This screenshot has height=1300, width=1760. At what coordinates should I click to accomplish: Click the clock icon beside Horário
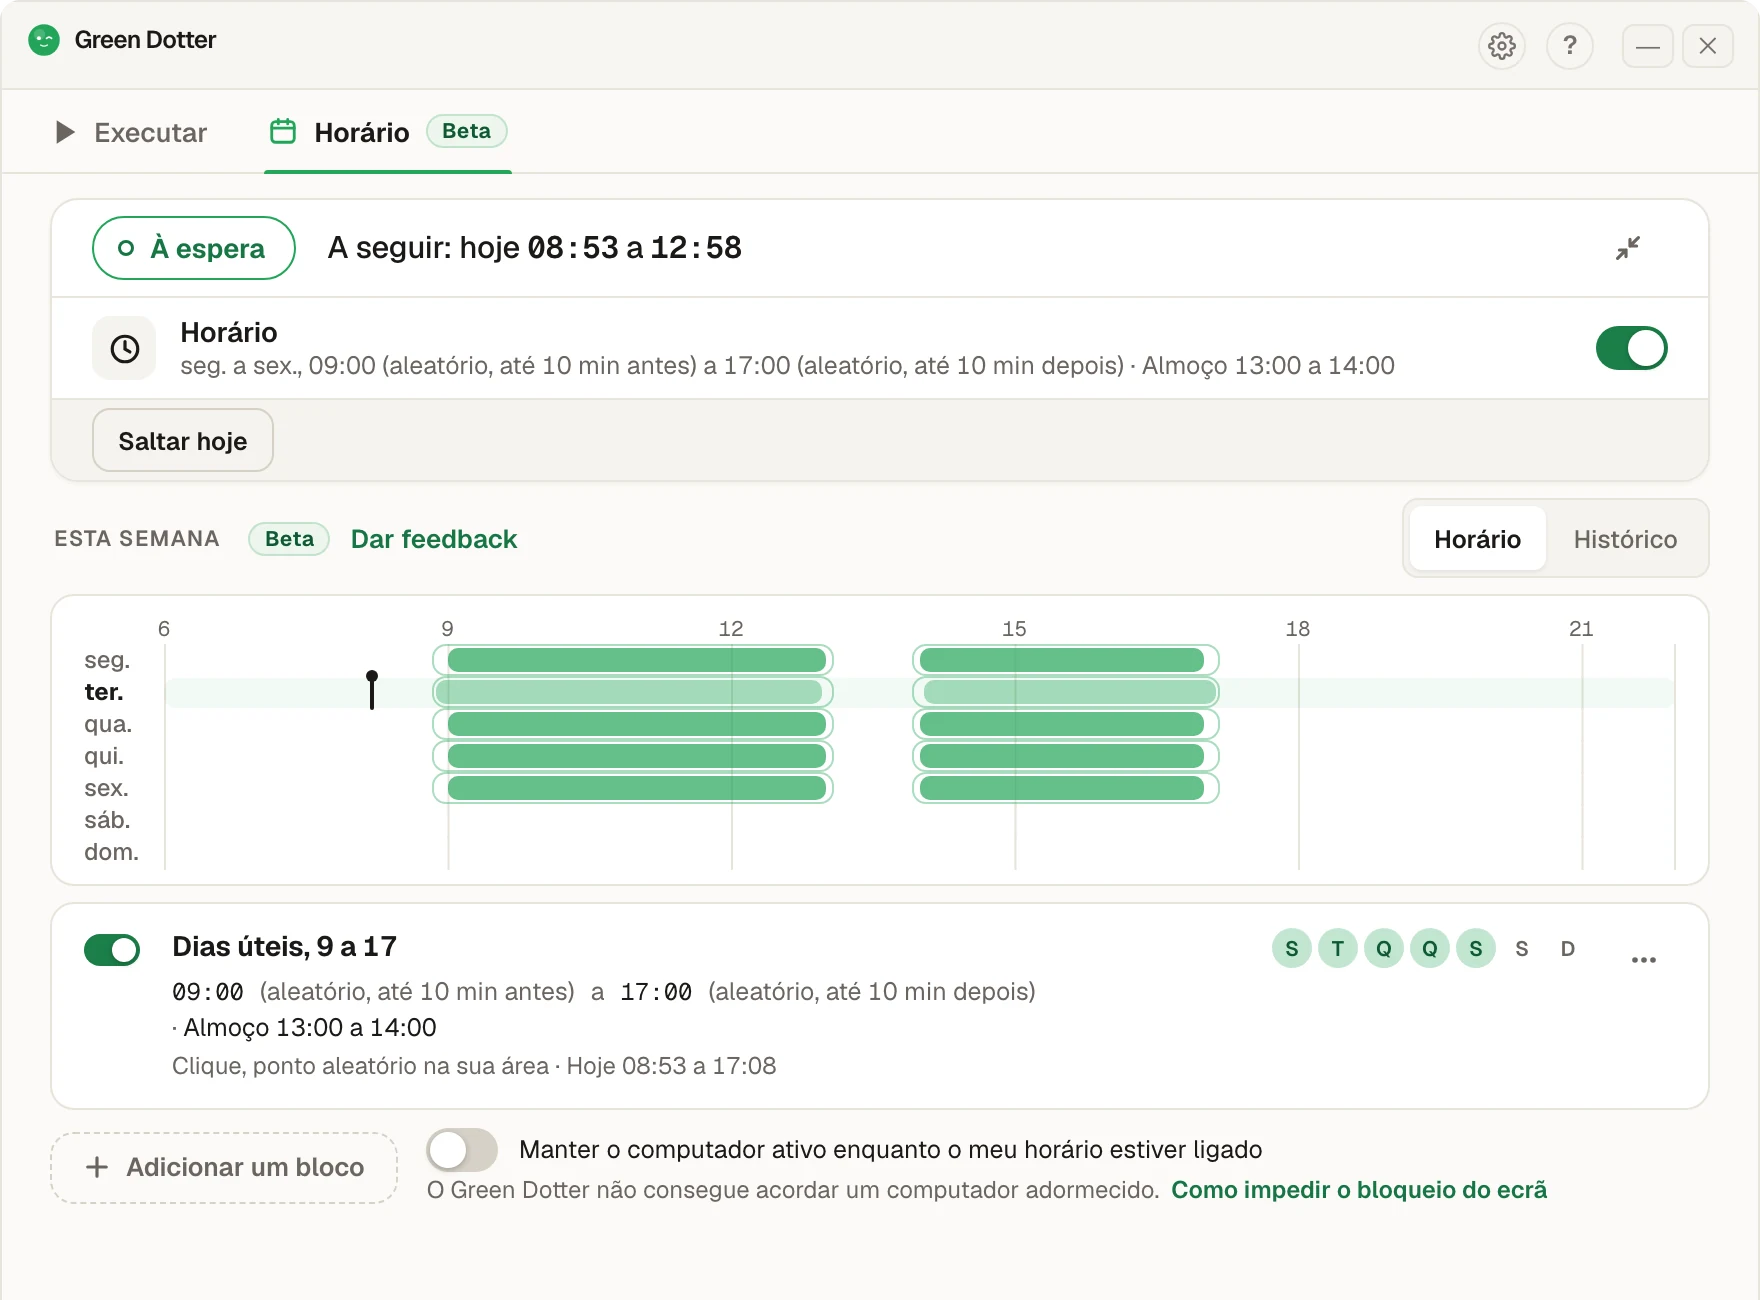coord(124,348)
